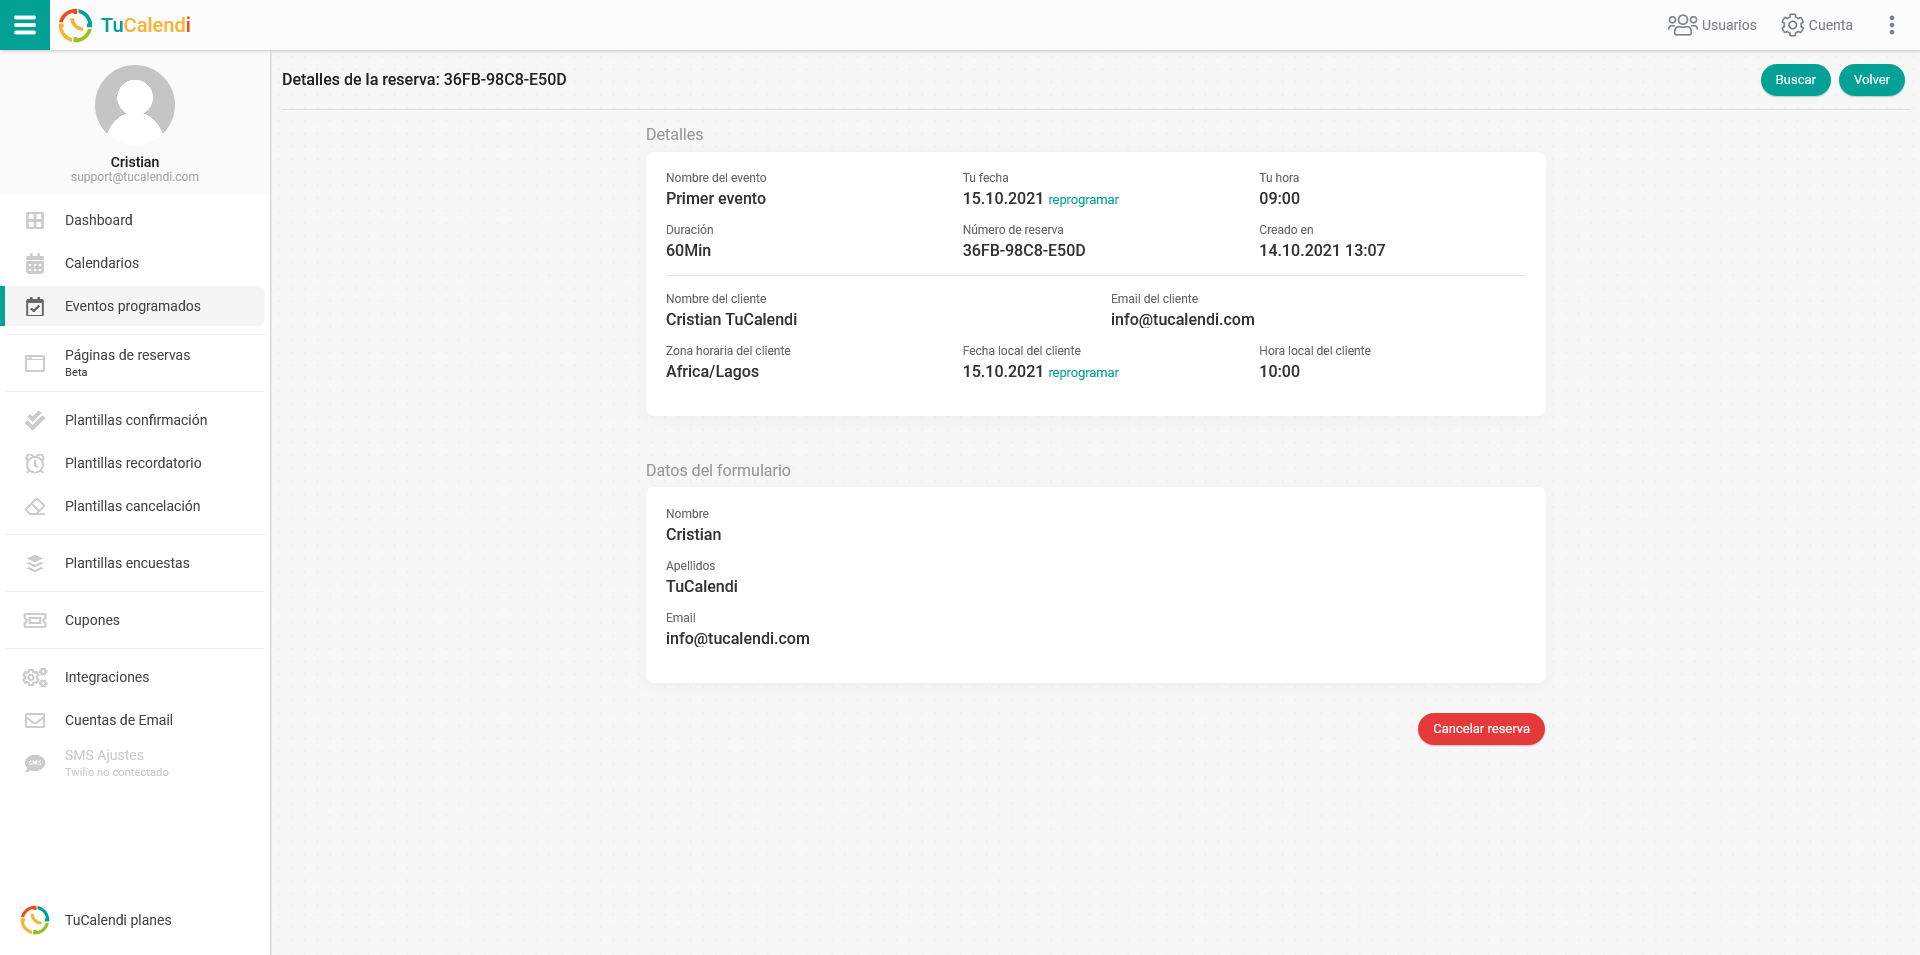The height and width of the screenshot is (955, 1920).
Task: Click the Integraciones gears icon
Action: point(35,677)
